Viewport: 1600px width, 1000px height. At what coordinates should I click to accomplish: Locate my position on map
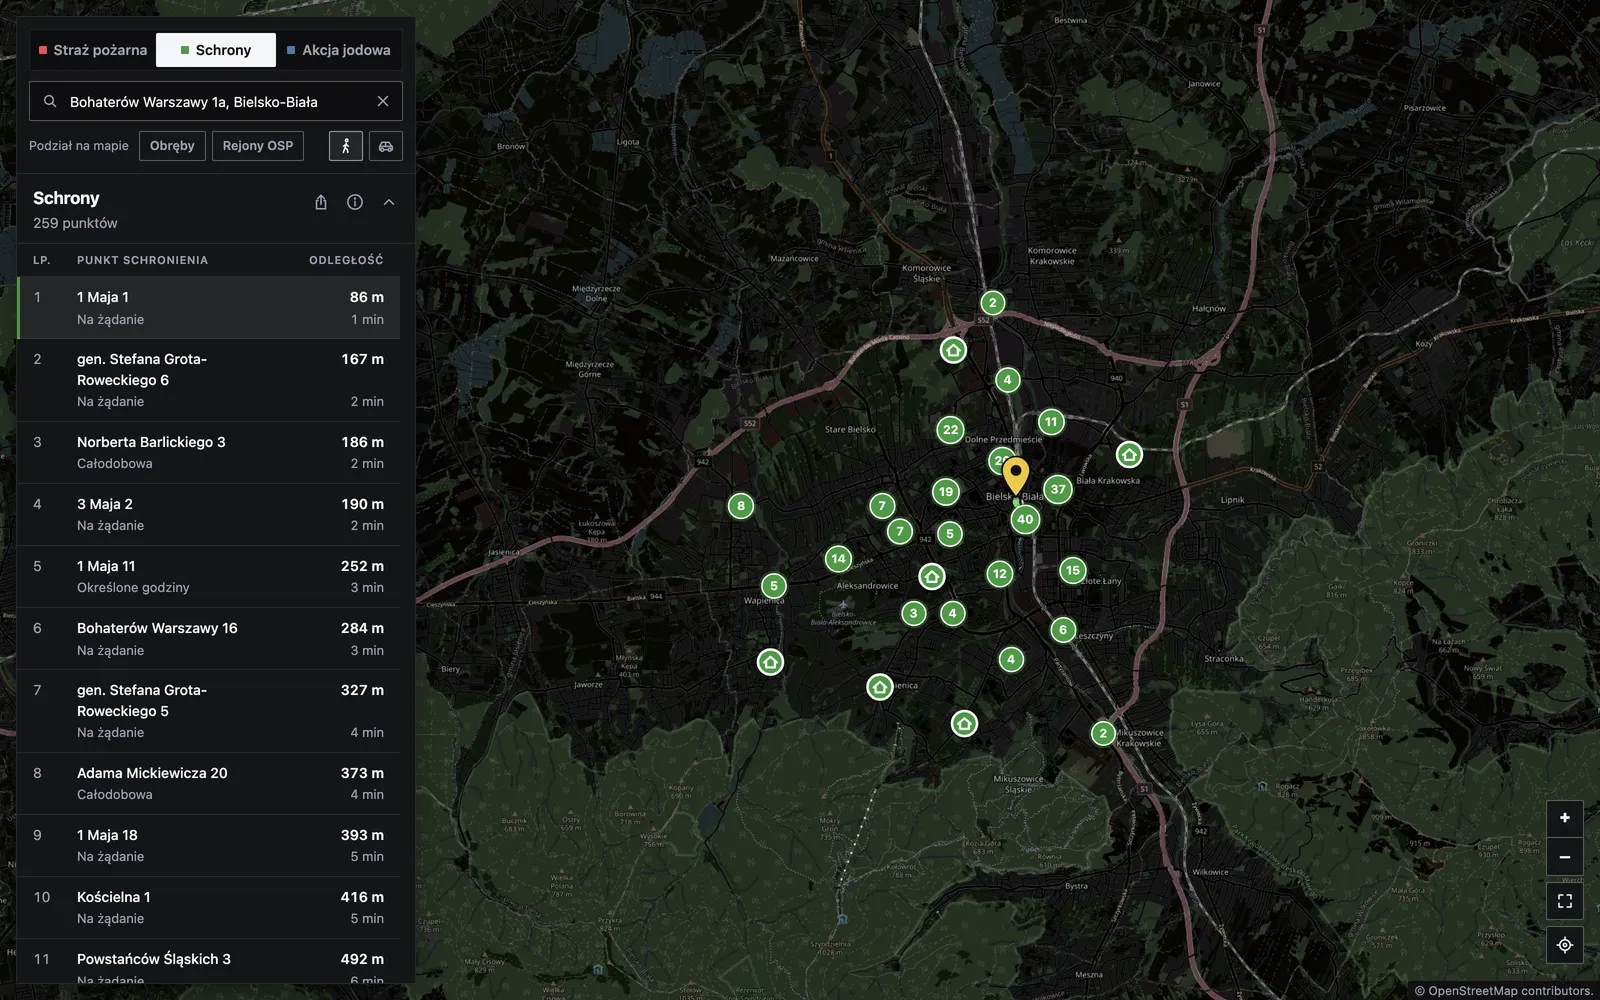point(1565,945)
